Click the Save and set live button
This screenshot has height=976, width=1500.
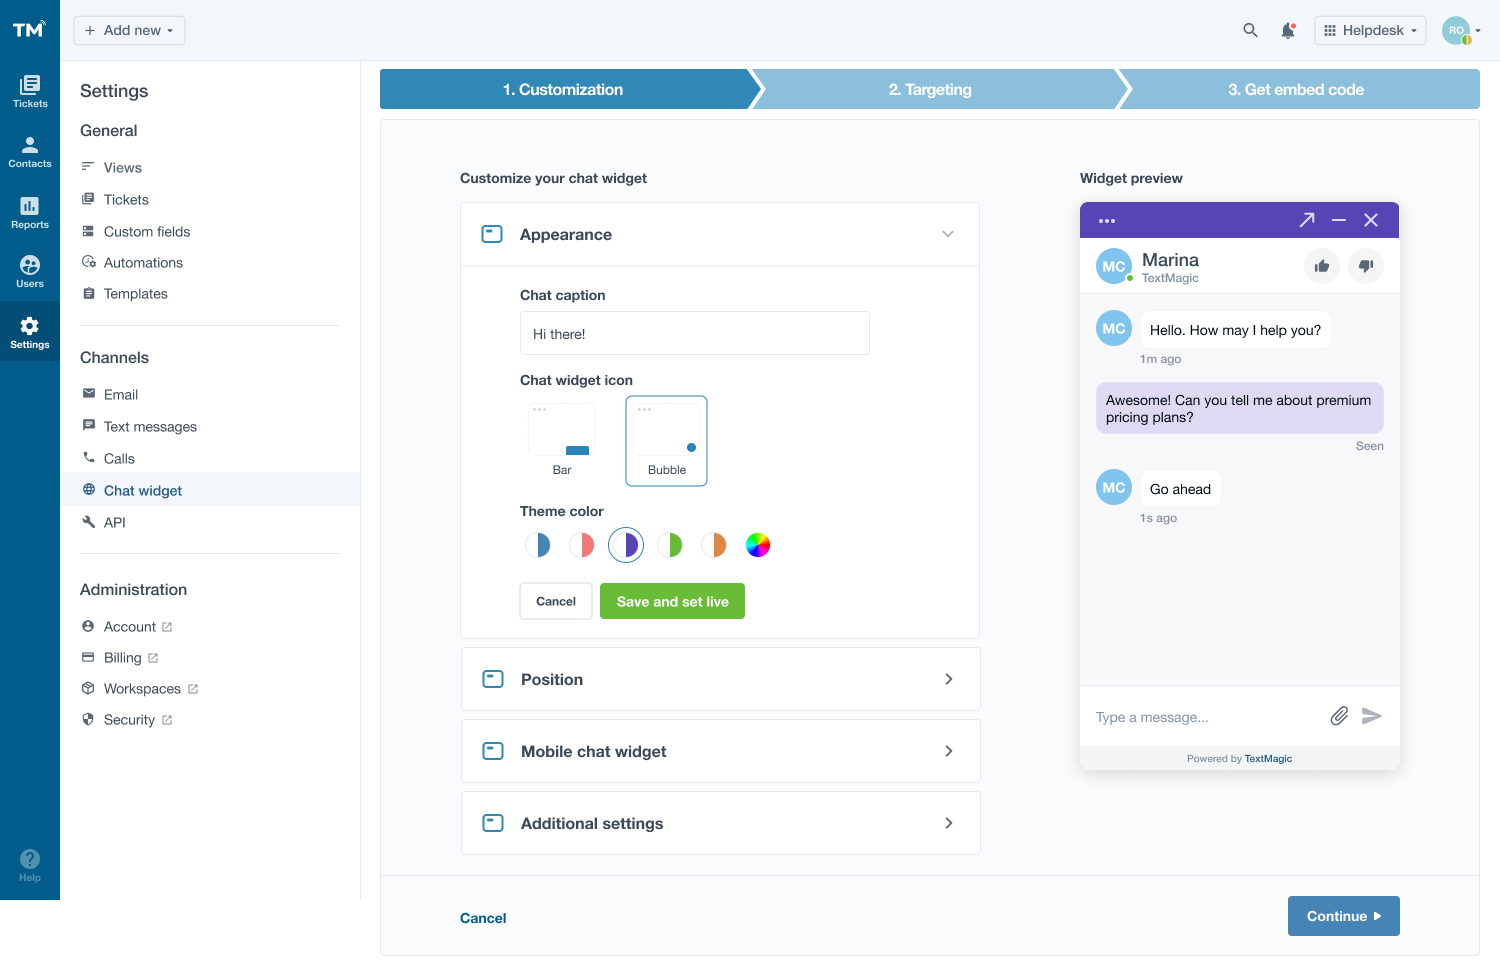tap(672, 601)
